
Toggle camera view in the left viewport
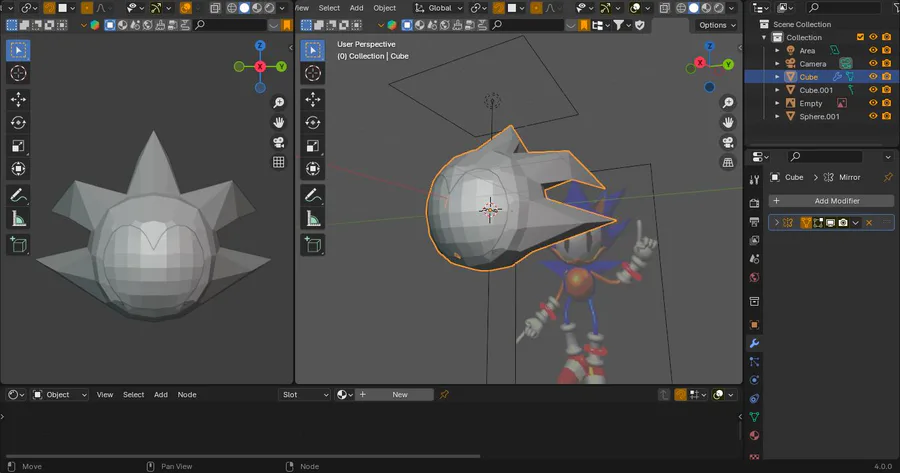[x=278, y=142]
